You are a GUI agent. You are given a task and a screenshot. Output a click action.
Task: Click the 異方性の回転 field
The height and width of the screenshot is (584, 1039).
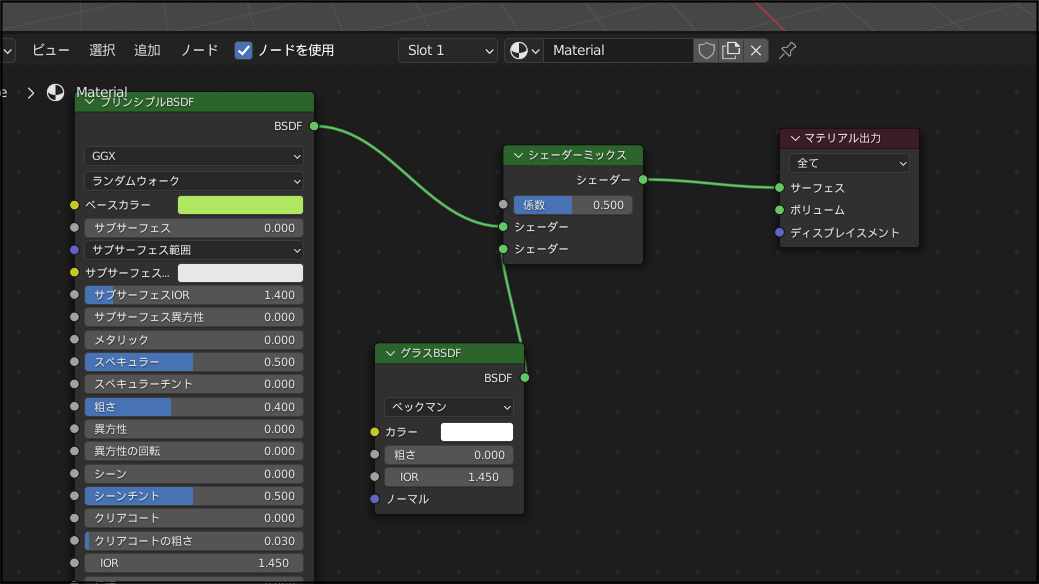point(193,451)
